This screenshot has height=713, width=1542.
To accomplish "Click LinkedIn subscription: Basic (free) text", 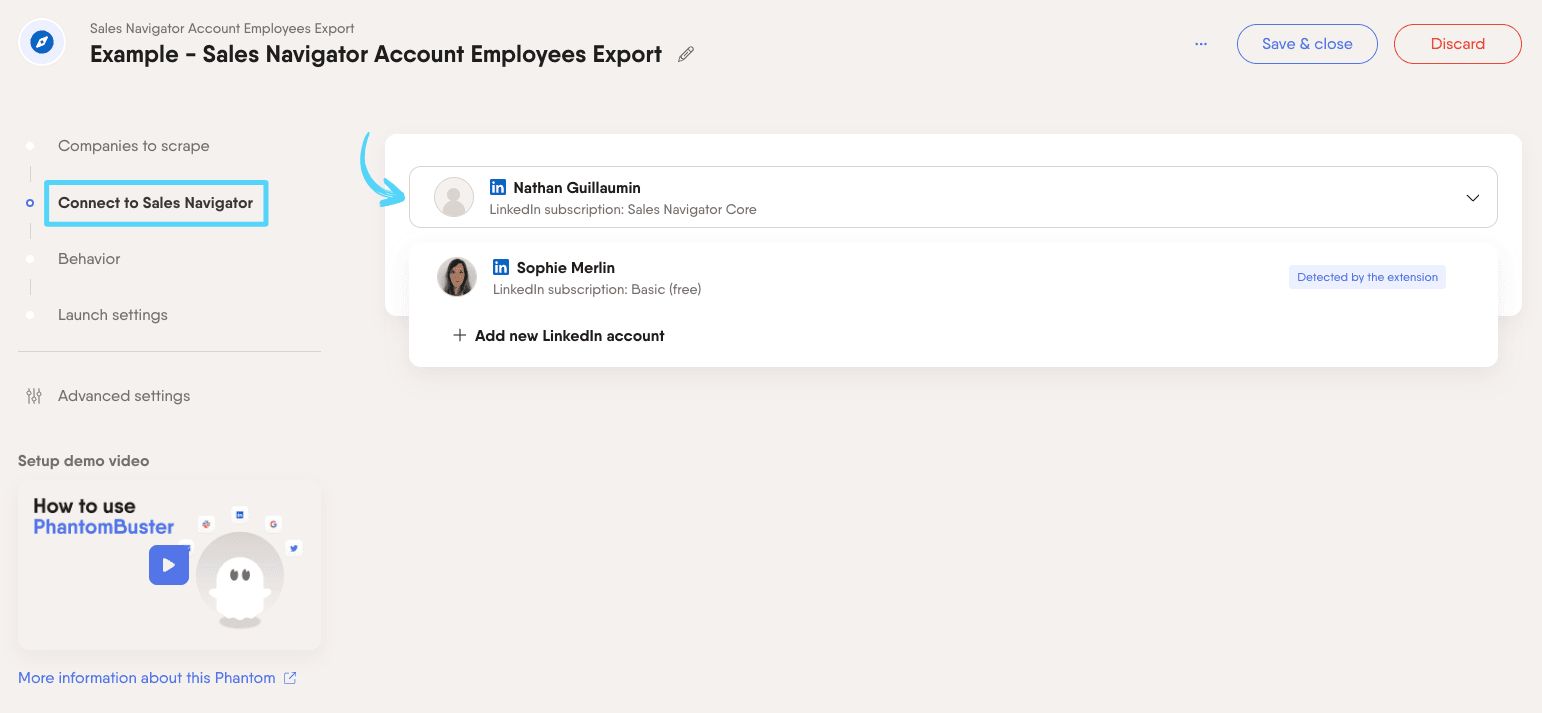I will click(x=597, y=290).
